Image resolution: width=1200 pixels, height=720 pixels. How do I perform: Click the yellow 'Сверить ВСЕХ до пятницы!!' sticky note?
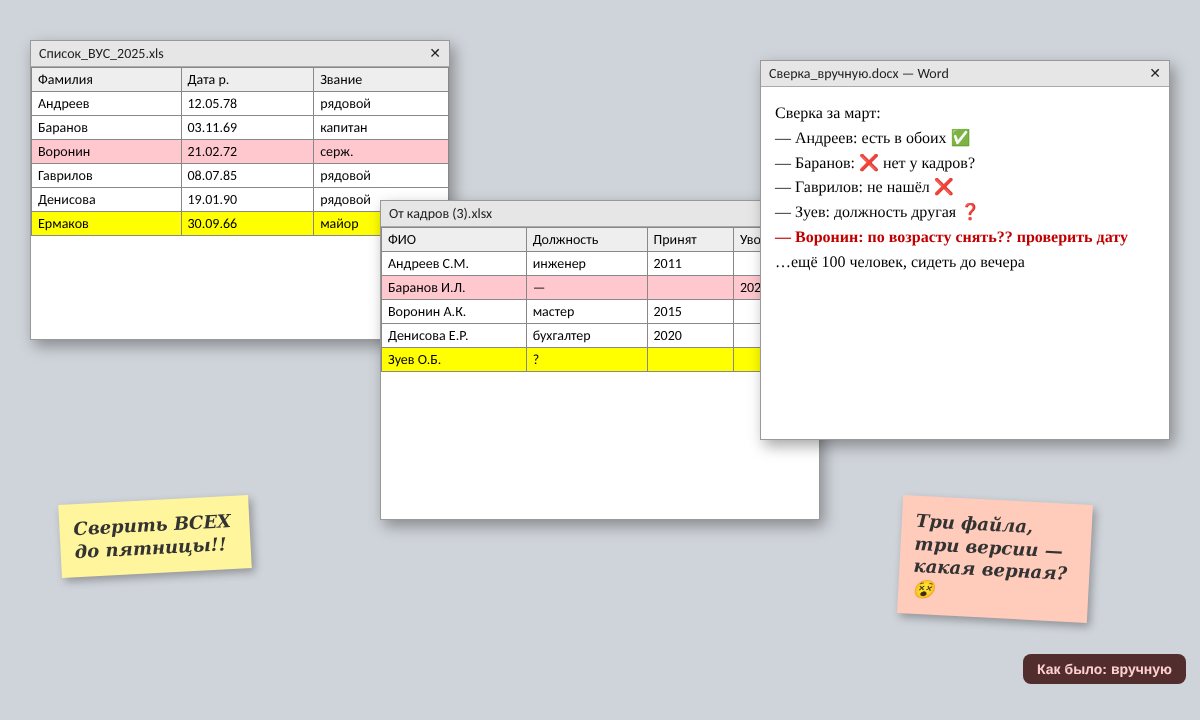155,536
